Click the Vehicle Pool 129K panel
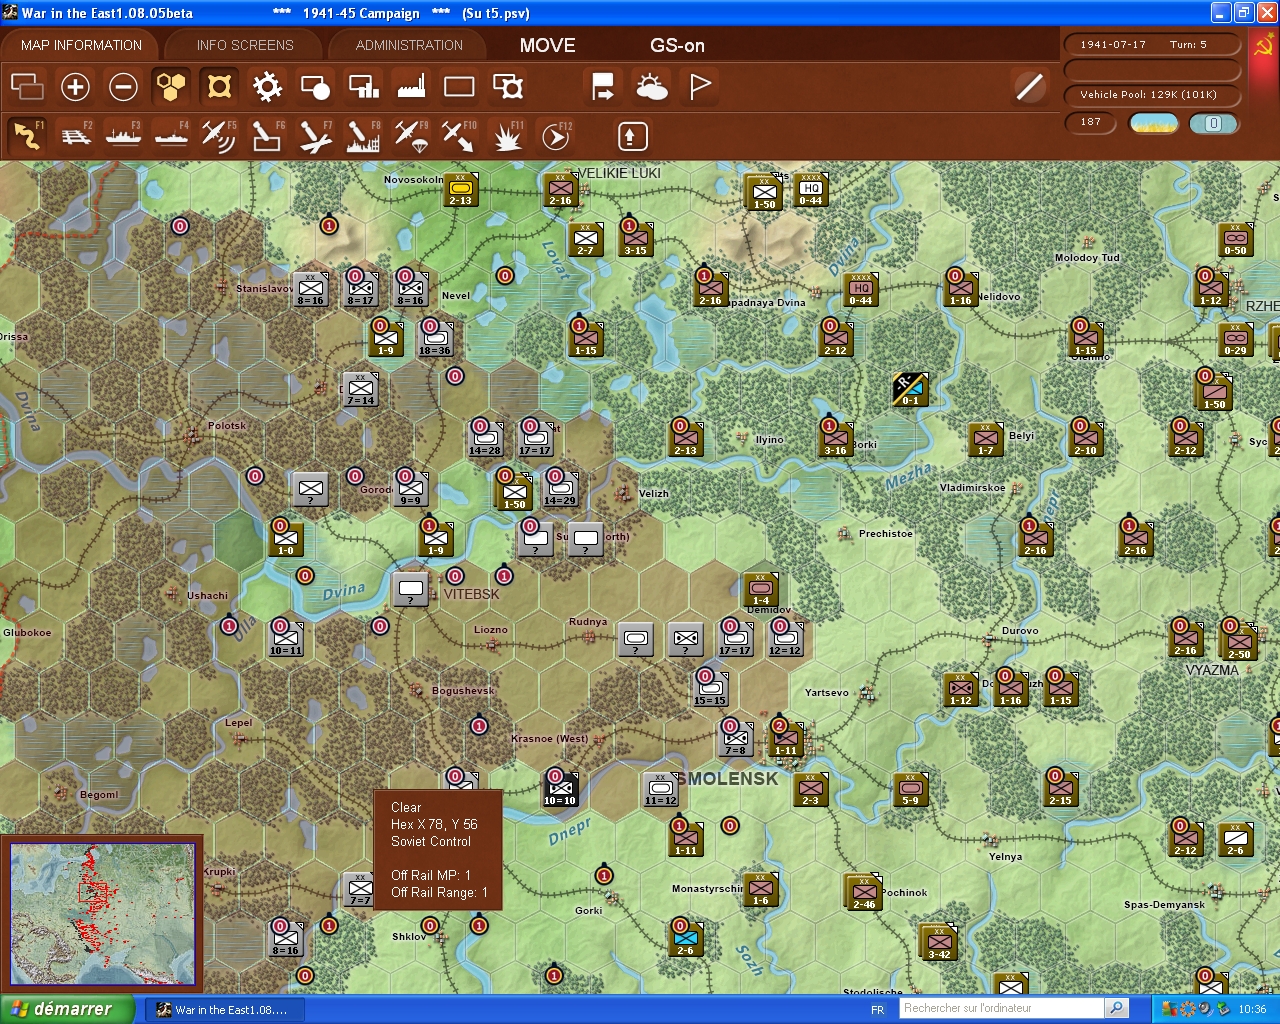The width and height of the screenshot is (1280, 1024). pos(1152,94)
